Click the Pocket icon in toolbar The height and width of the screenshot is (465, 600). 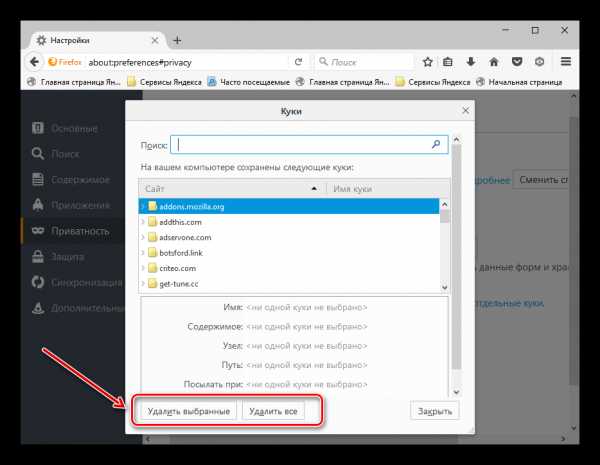[x=516, y=62]
